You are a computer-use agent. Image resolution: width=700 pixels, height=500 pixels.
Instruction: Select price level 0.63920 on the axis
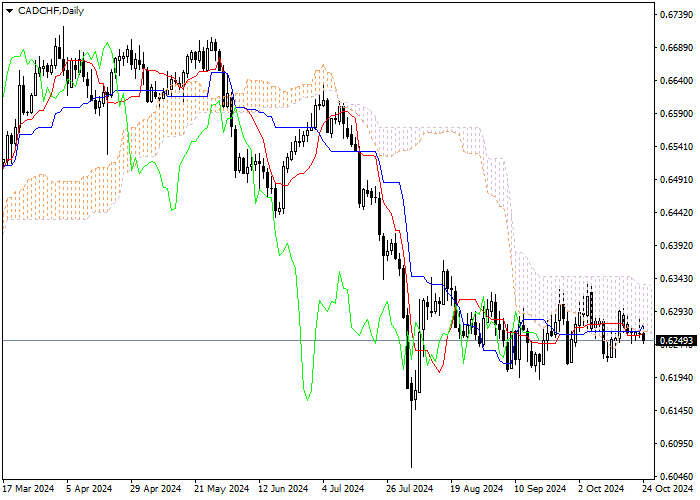click(677, 246)
